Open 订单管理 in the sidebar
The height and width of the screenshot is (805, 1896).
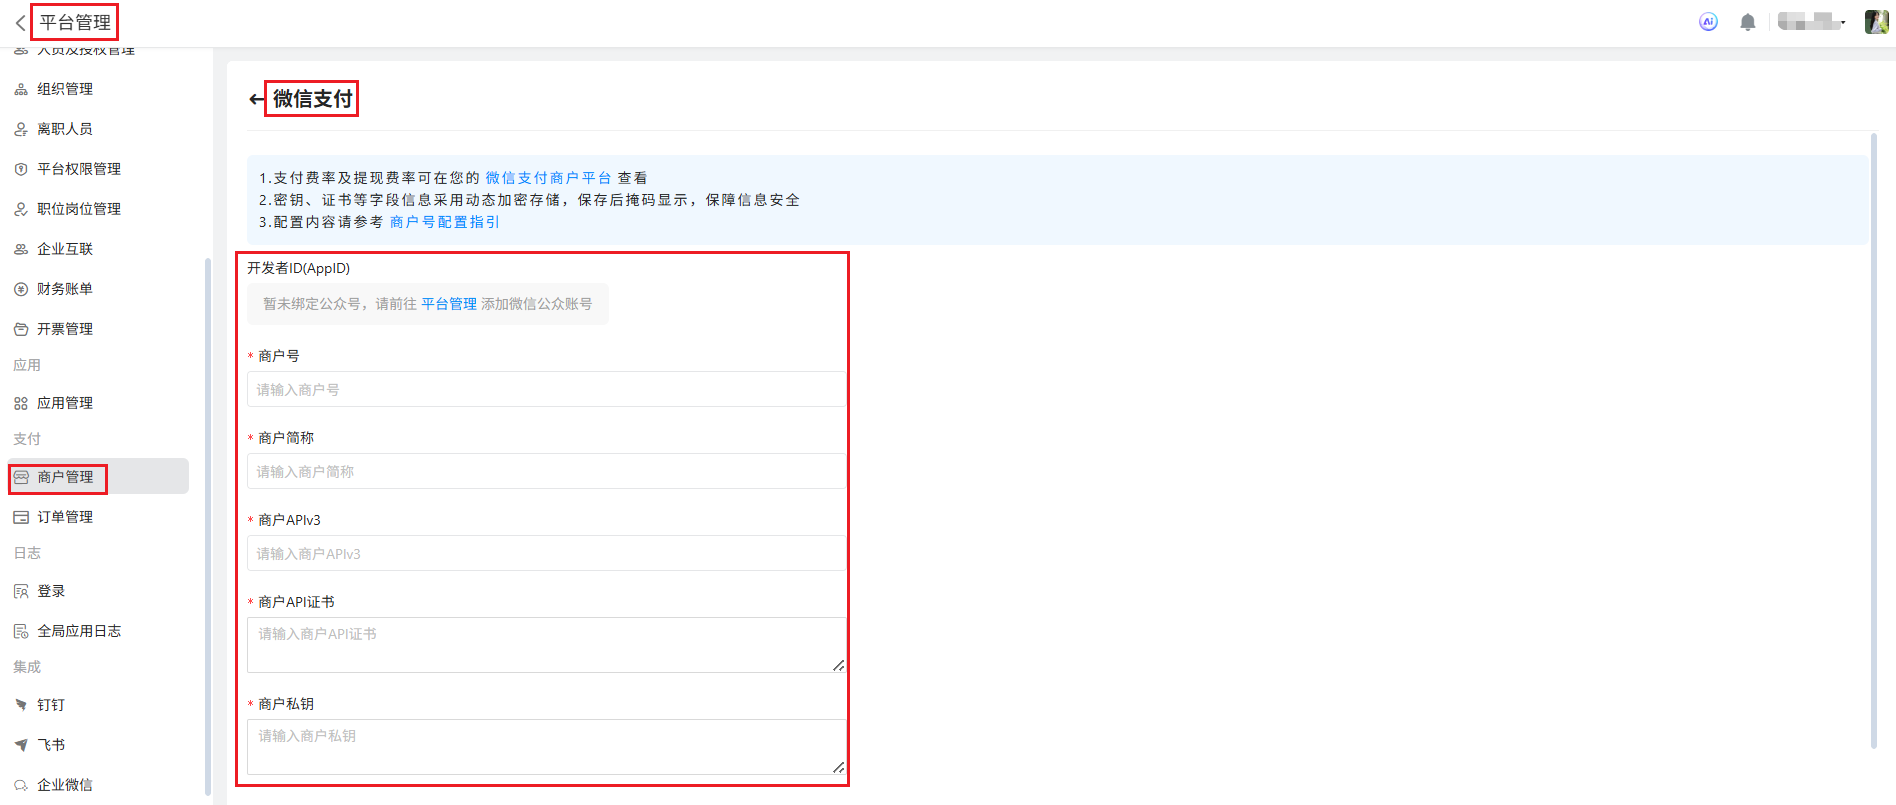coord(65,517)
